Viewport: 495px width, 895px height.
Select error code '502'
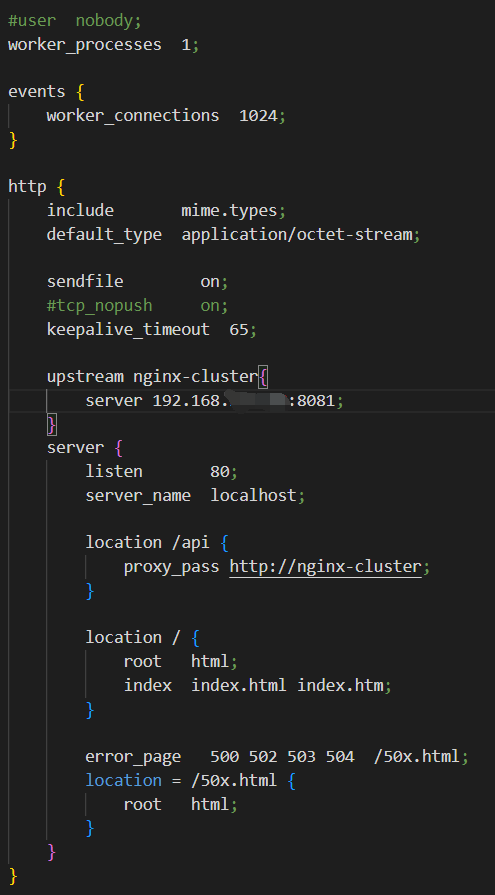263,757
